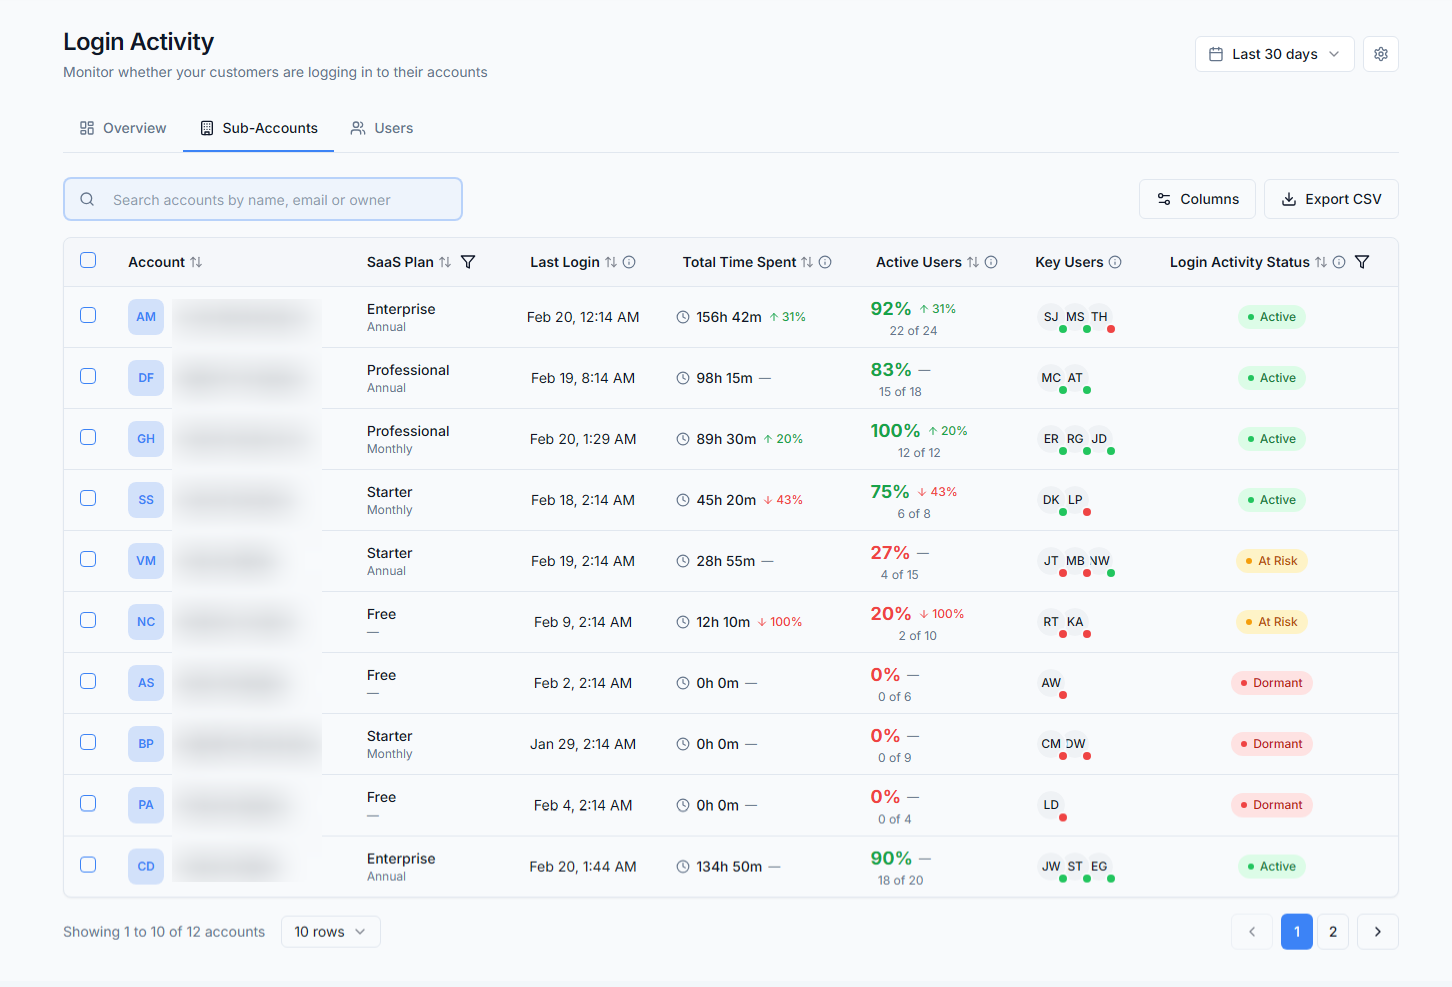Toggle the select-all header checkbox
The height and width of the screenshot is (987, 1452).
(88, 260)
